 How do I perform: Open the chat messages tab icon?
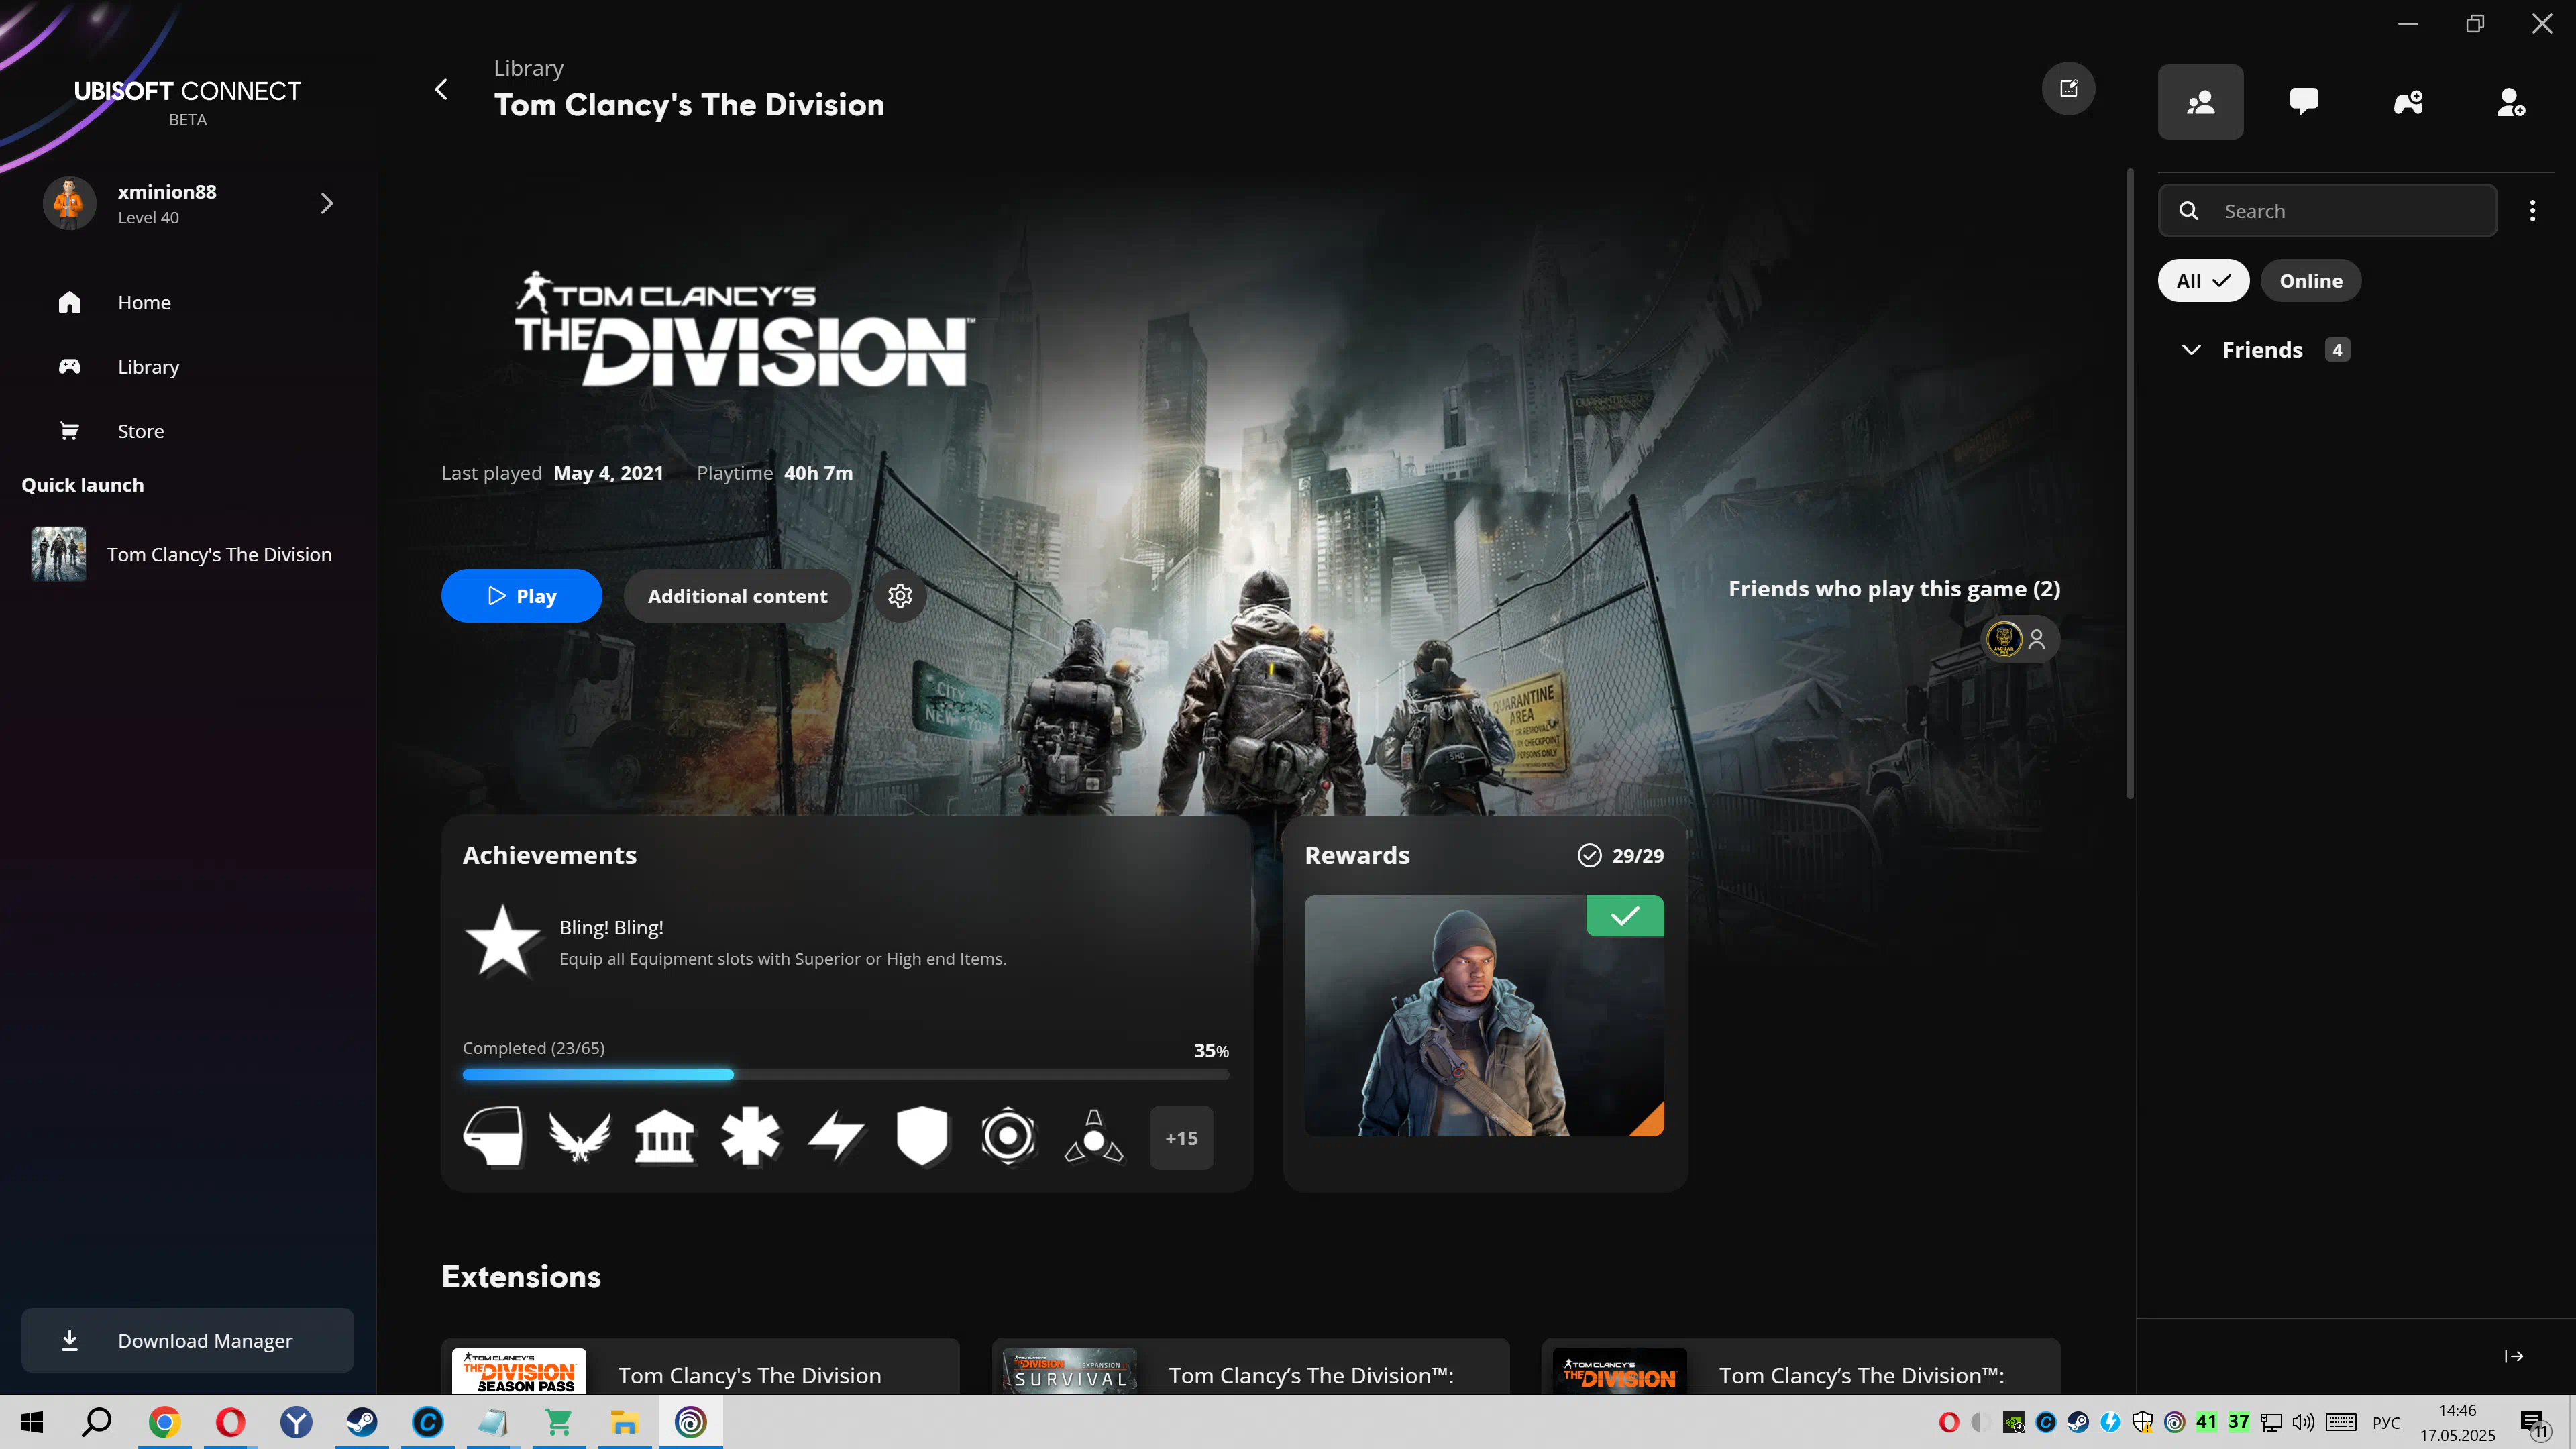2304,102
